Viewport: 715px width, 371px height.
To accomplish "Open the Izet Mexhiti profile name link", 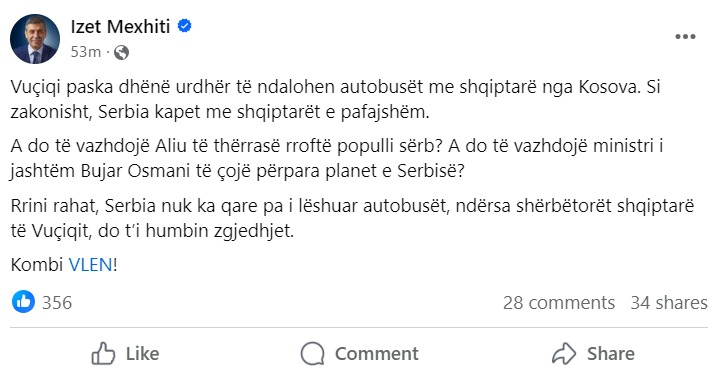I will pyautogui.click(x=120, y=26).
